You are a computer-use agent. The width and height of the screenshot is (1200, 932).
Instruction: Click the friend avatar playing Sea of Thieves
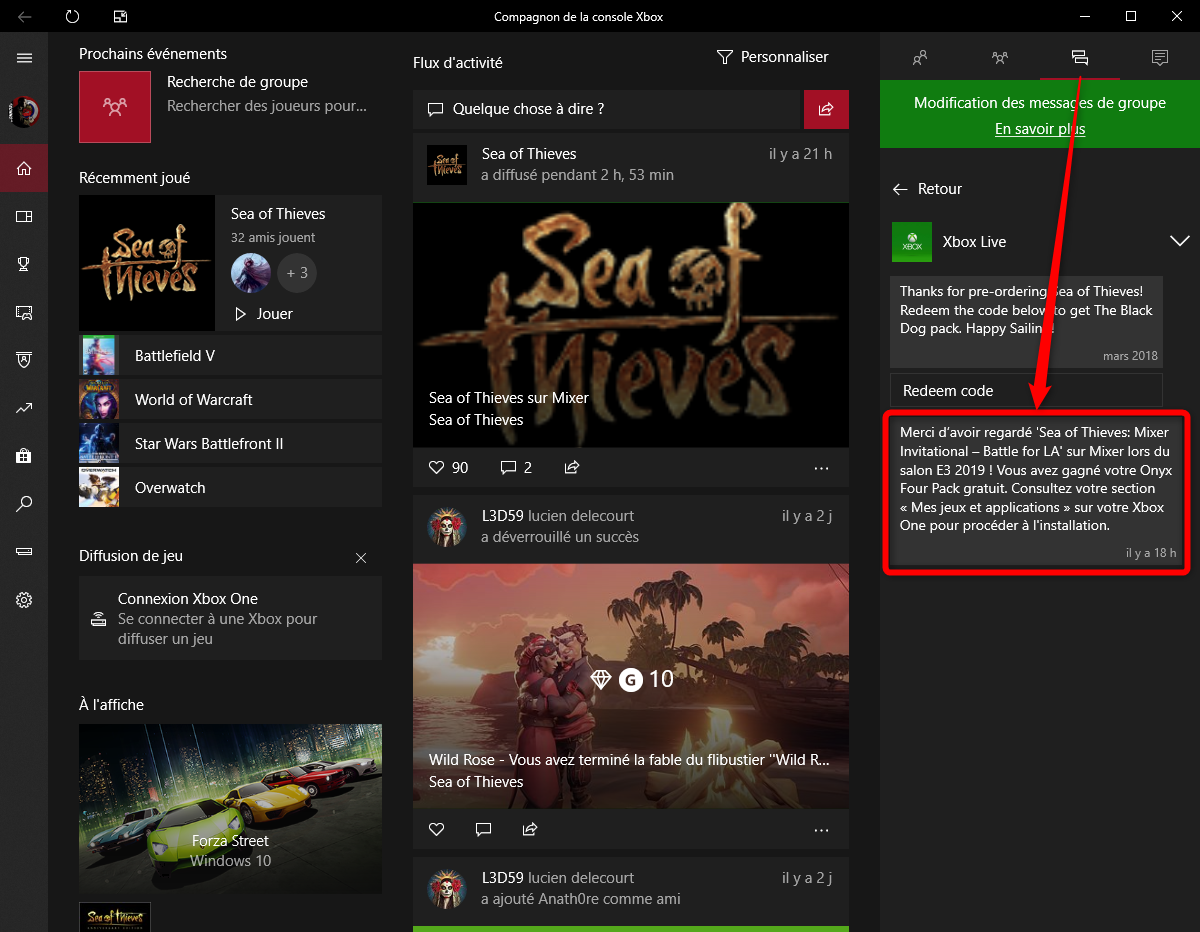[x=250, y=273]
